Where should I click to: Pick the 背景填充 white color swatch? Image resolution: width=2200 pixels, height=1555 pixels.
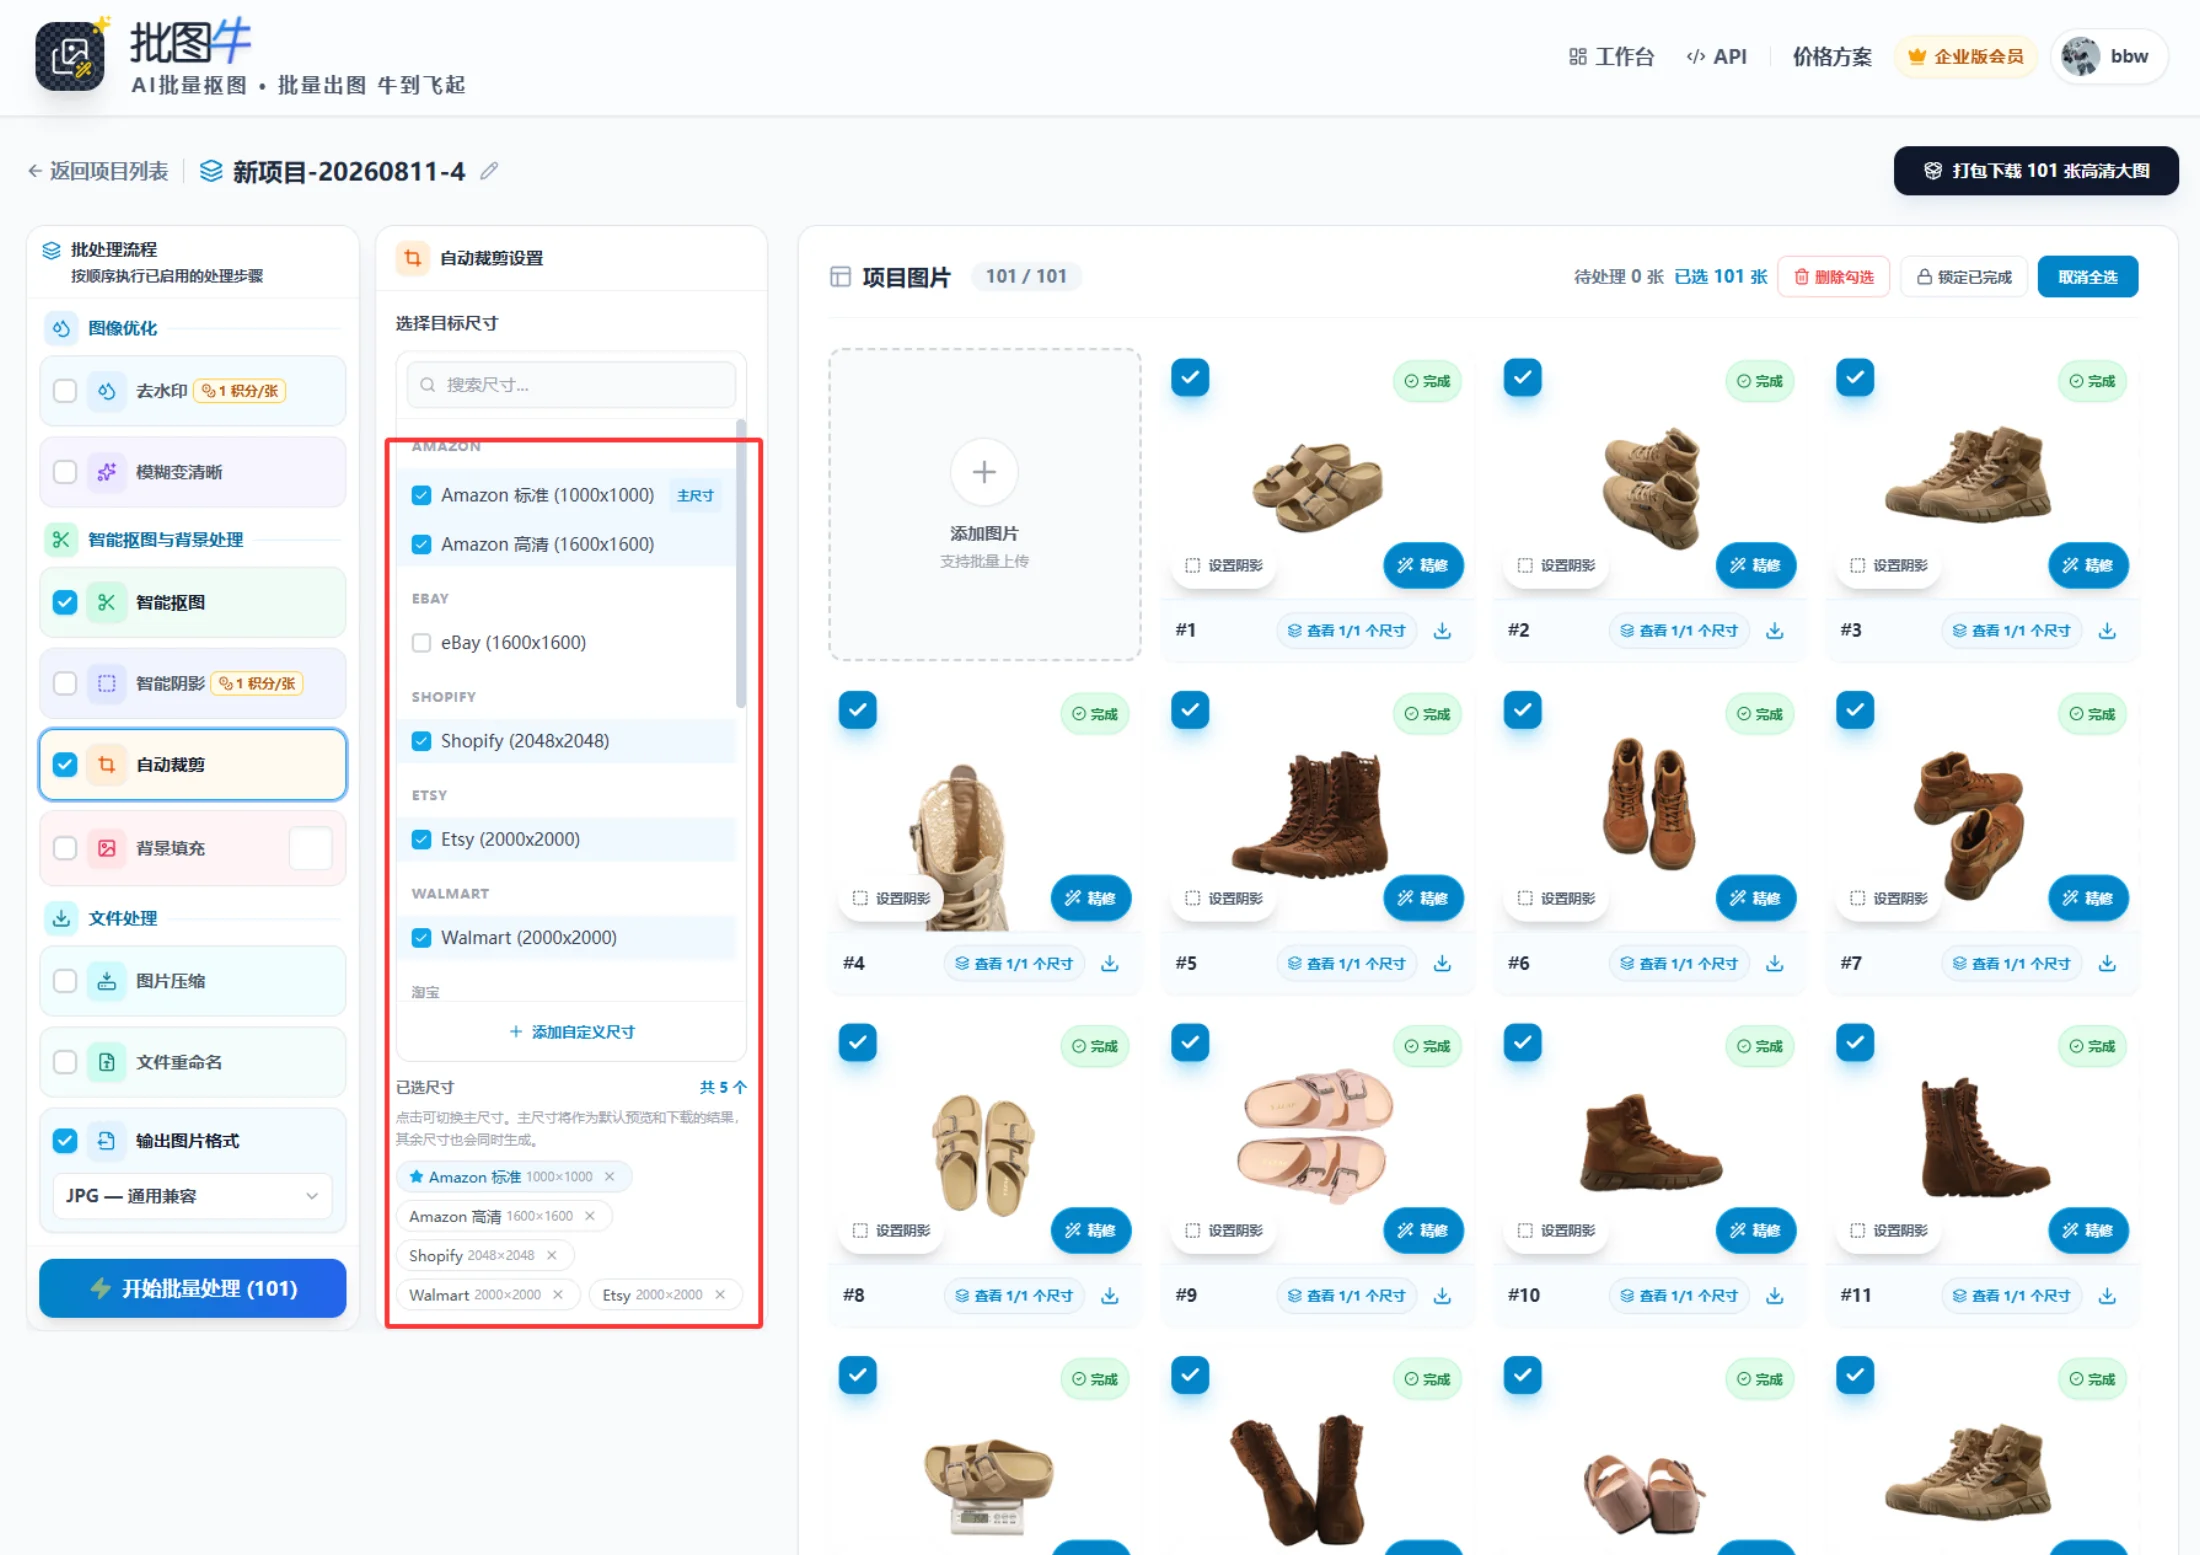pyautogui.click(x=311, y=848)
